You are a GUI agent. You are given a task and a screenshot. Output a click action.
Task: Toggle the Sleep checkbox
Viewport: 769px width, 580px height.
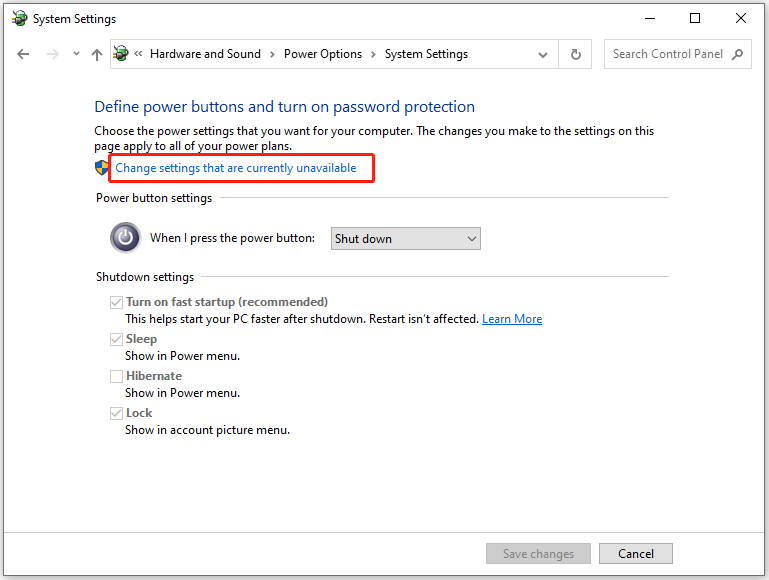pos(116,339)
